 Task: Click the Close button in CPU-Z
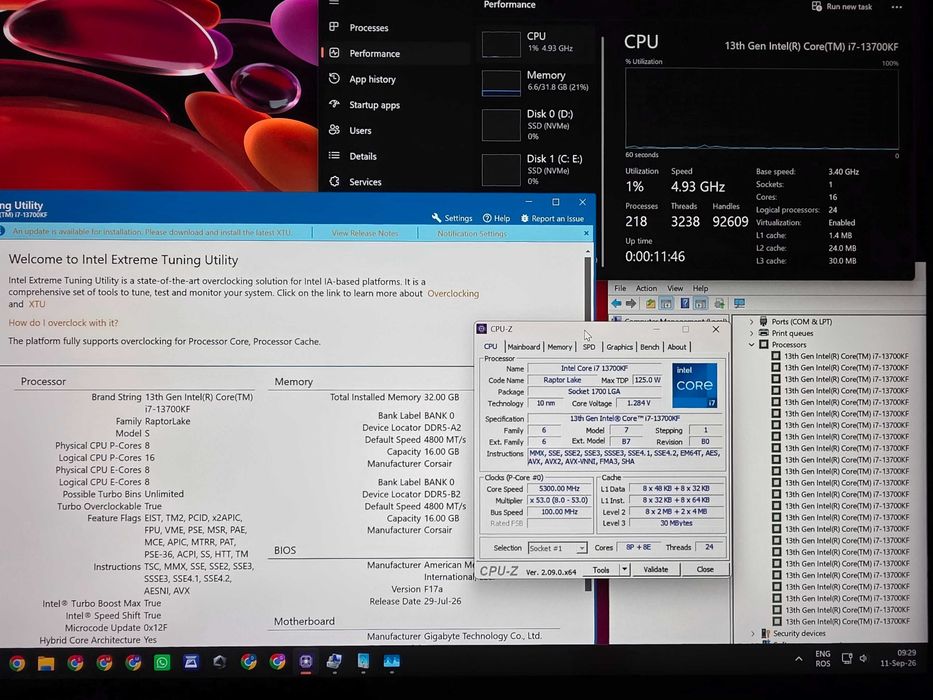pyautogui.click(x=705, y=570)
